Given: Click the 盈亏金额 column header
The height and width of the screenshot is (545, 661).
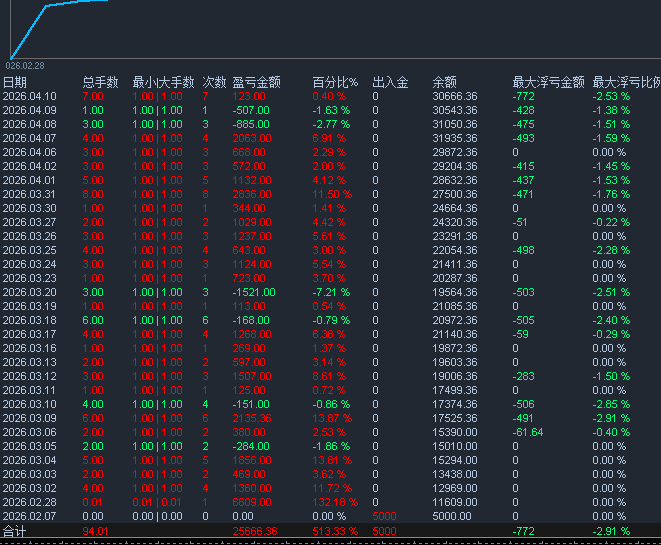Looking at the screenshot, I should tap(256, 82).
